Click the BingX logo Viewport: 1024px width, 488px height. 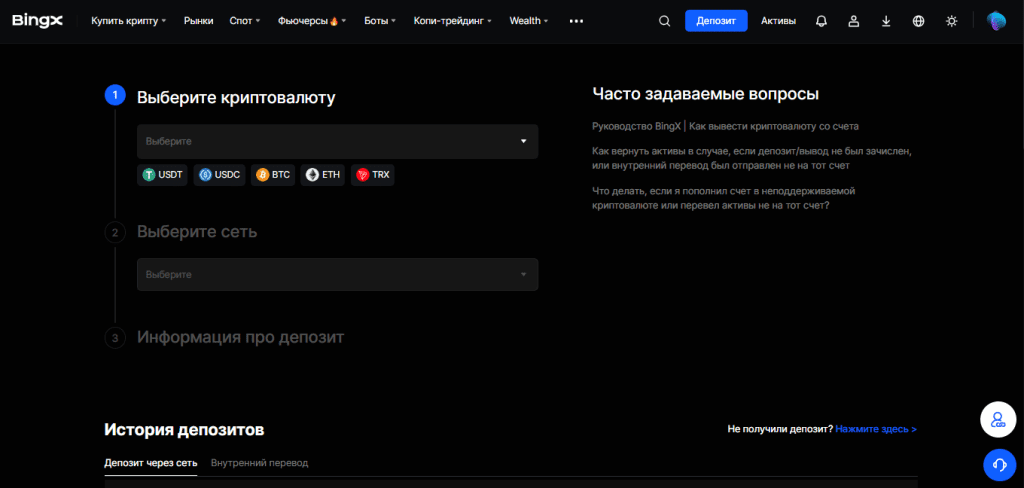tap(37, 21)
